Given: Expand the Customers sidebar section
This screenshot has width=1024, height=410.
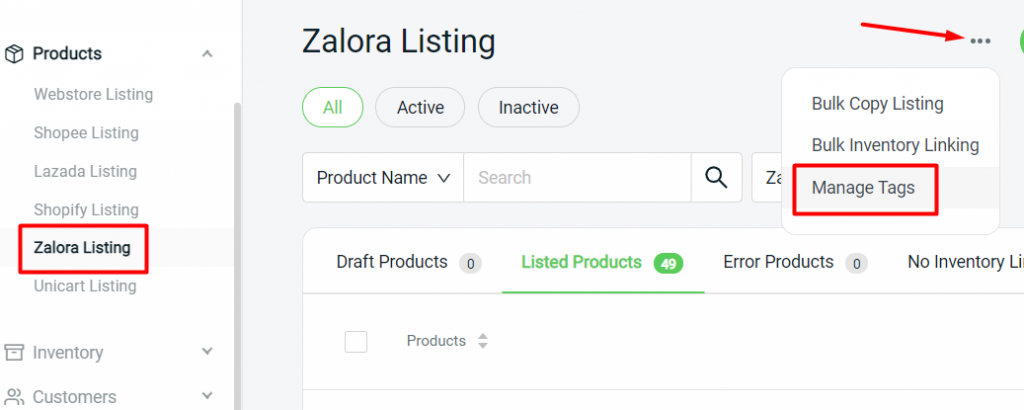Looking at the screenshot, I should [x=208, y=396].
